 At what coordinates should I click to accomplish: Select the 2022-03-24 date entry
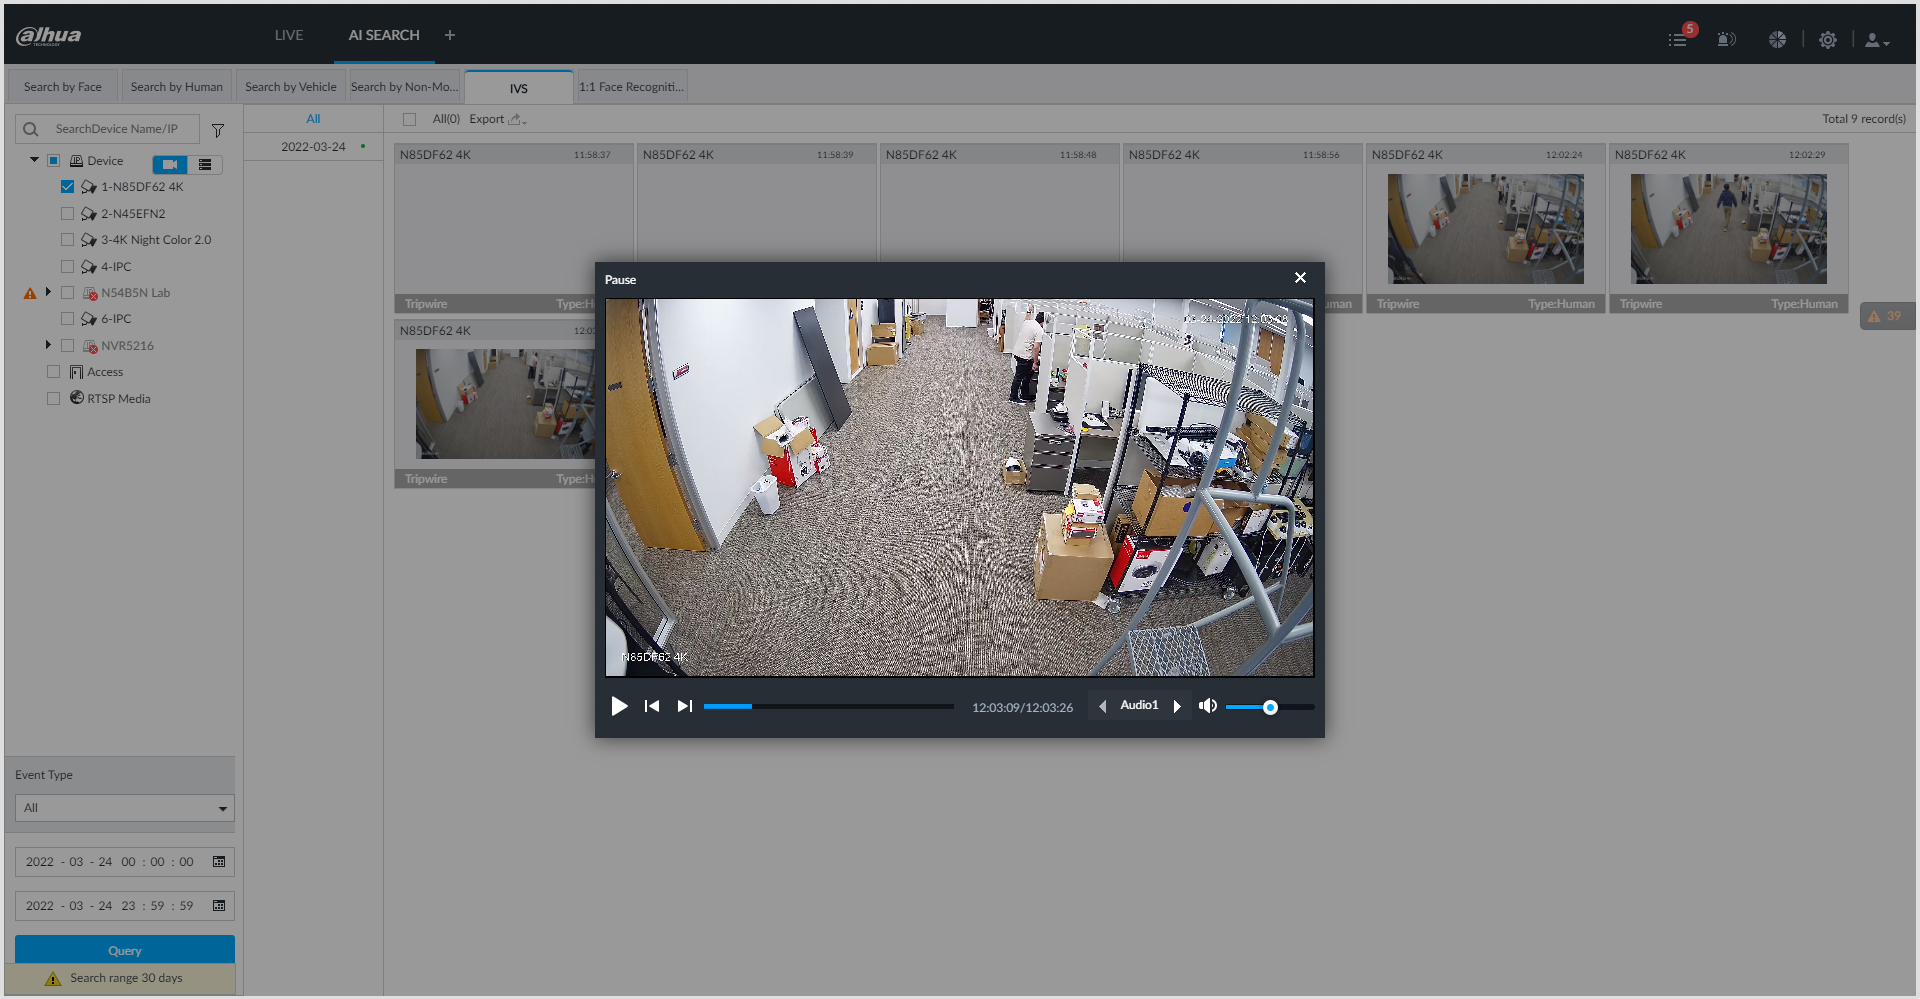click(313, 147)
